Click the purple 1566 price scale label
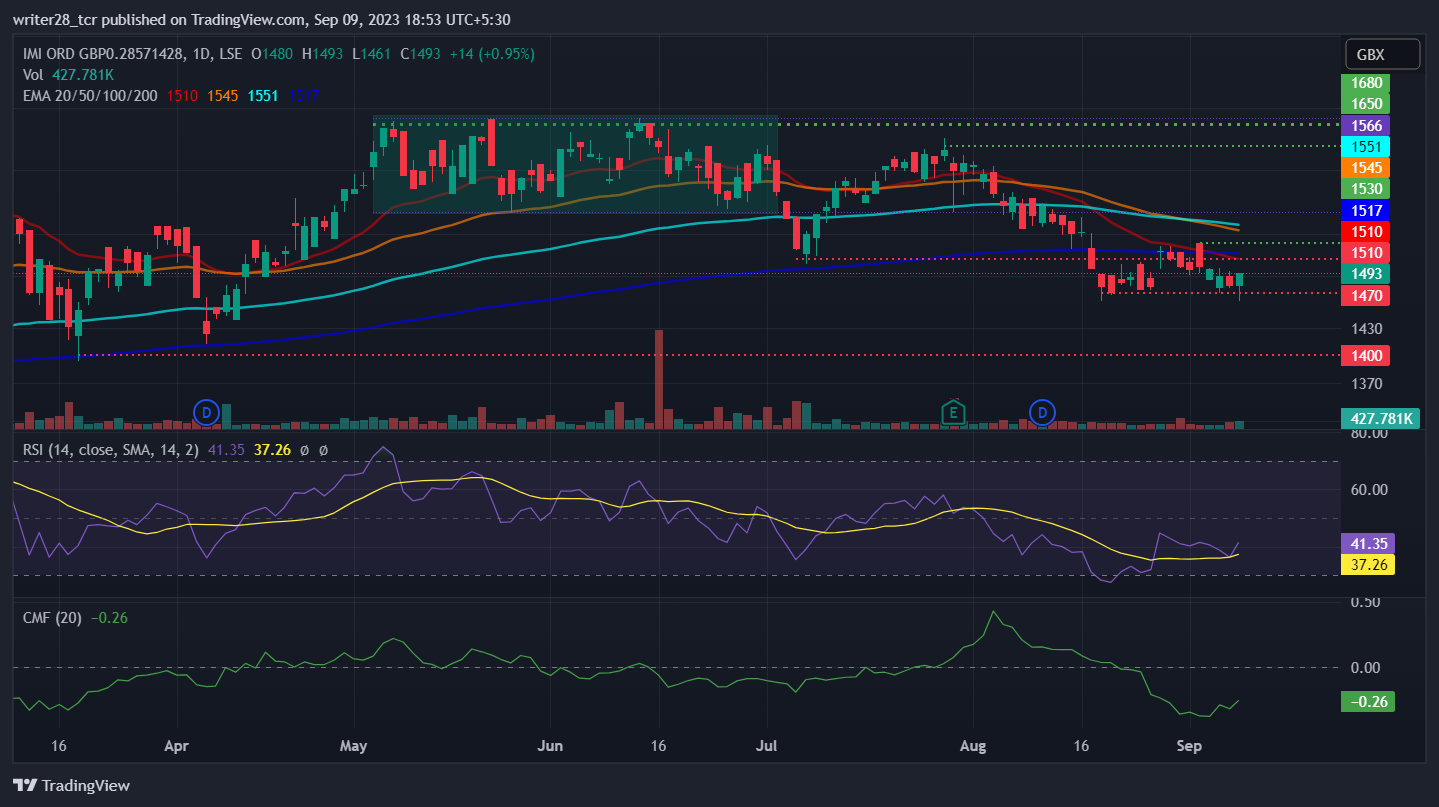 tap(1367, 125)
